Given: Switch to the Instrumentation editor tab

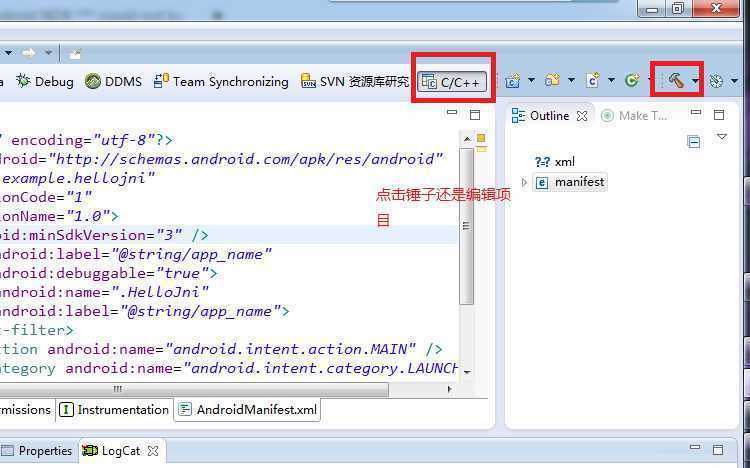Looking at the screenshot, I should click(114, 410).
